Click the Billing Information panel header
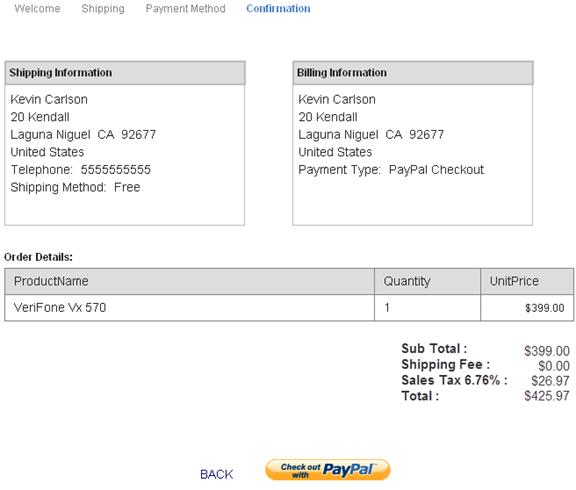The height and width of the screenshot is (490, 576). [413, 73]
